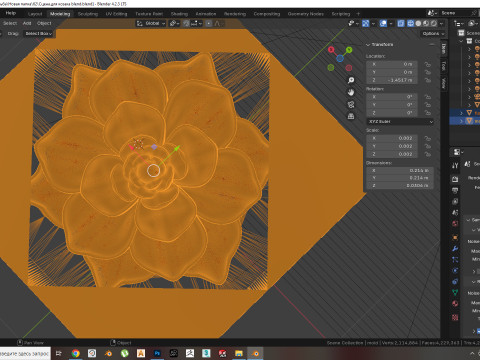Click the blue Z axis on navigation gizmo
Image resolution: width=480 pixels, height=360 pixels.
point(340,59)
